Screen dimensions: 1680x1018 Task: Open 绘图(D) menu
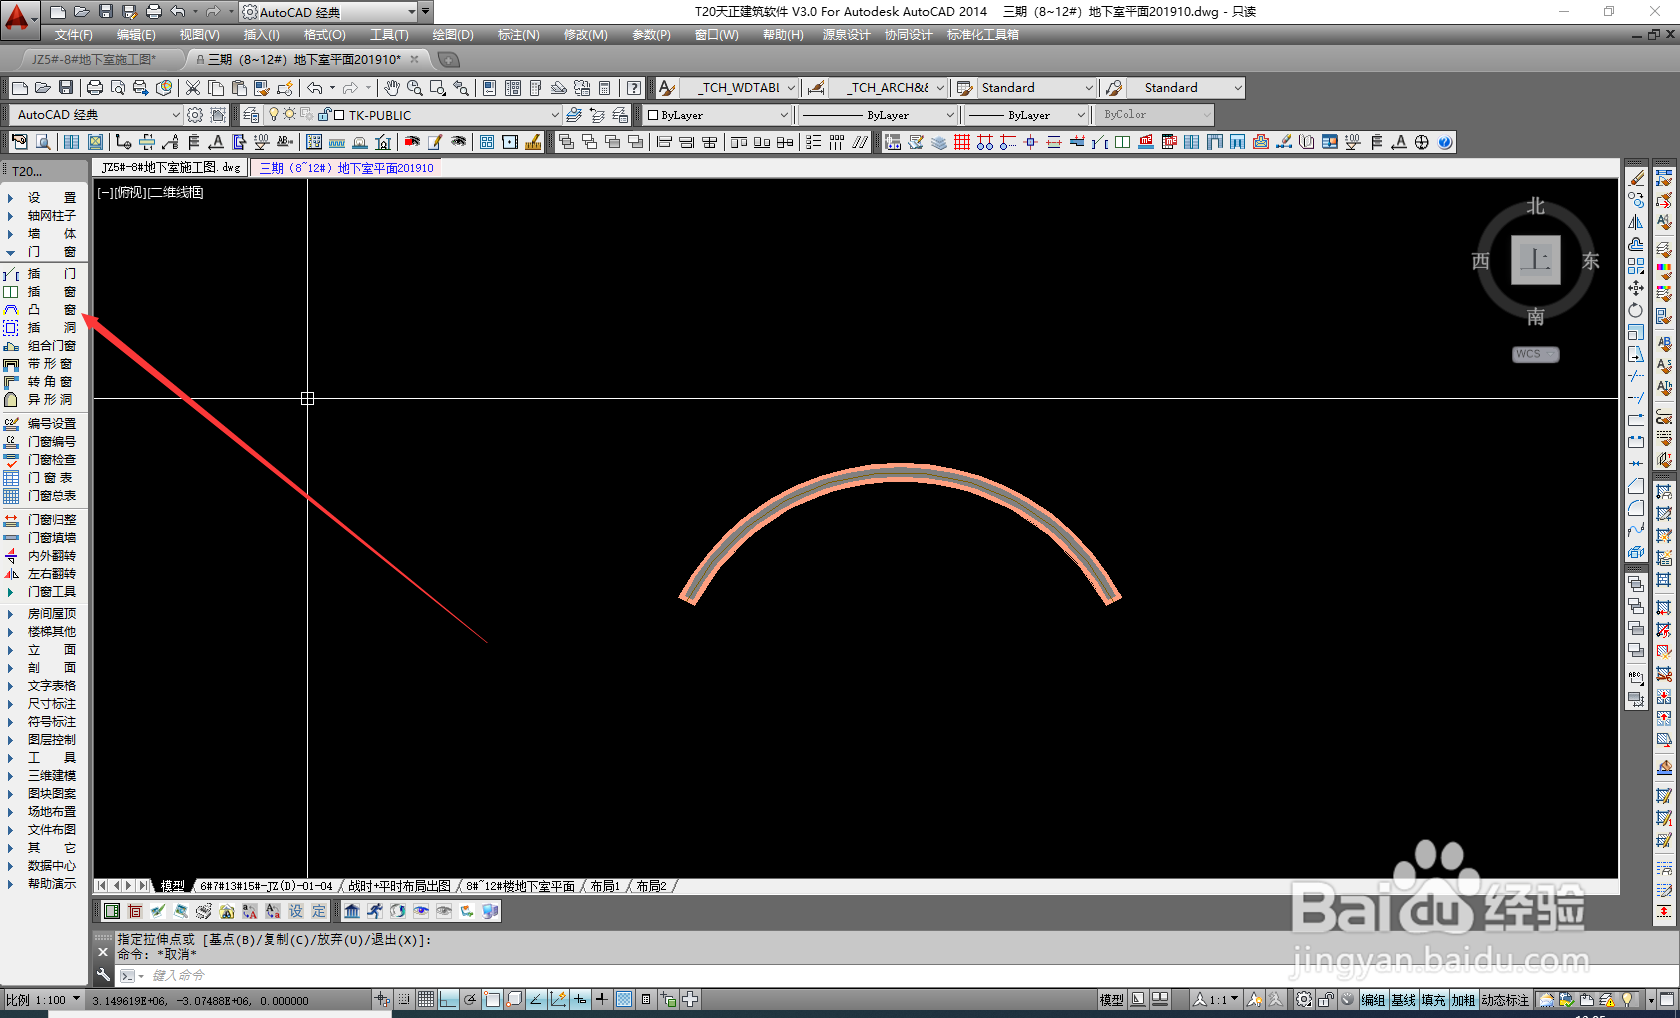(453, 35)
